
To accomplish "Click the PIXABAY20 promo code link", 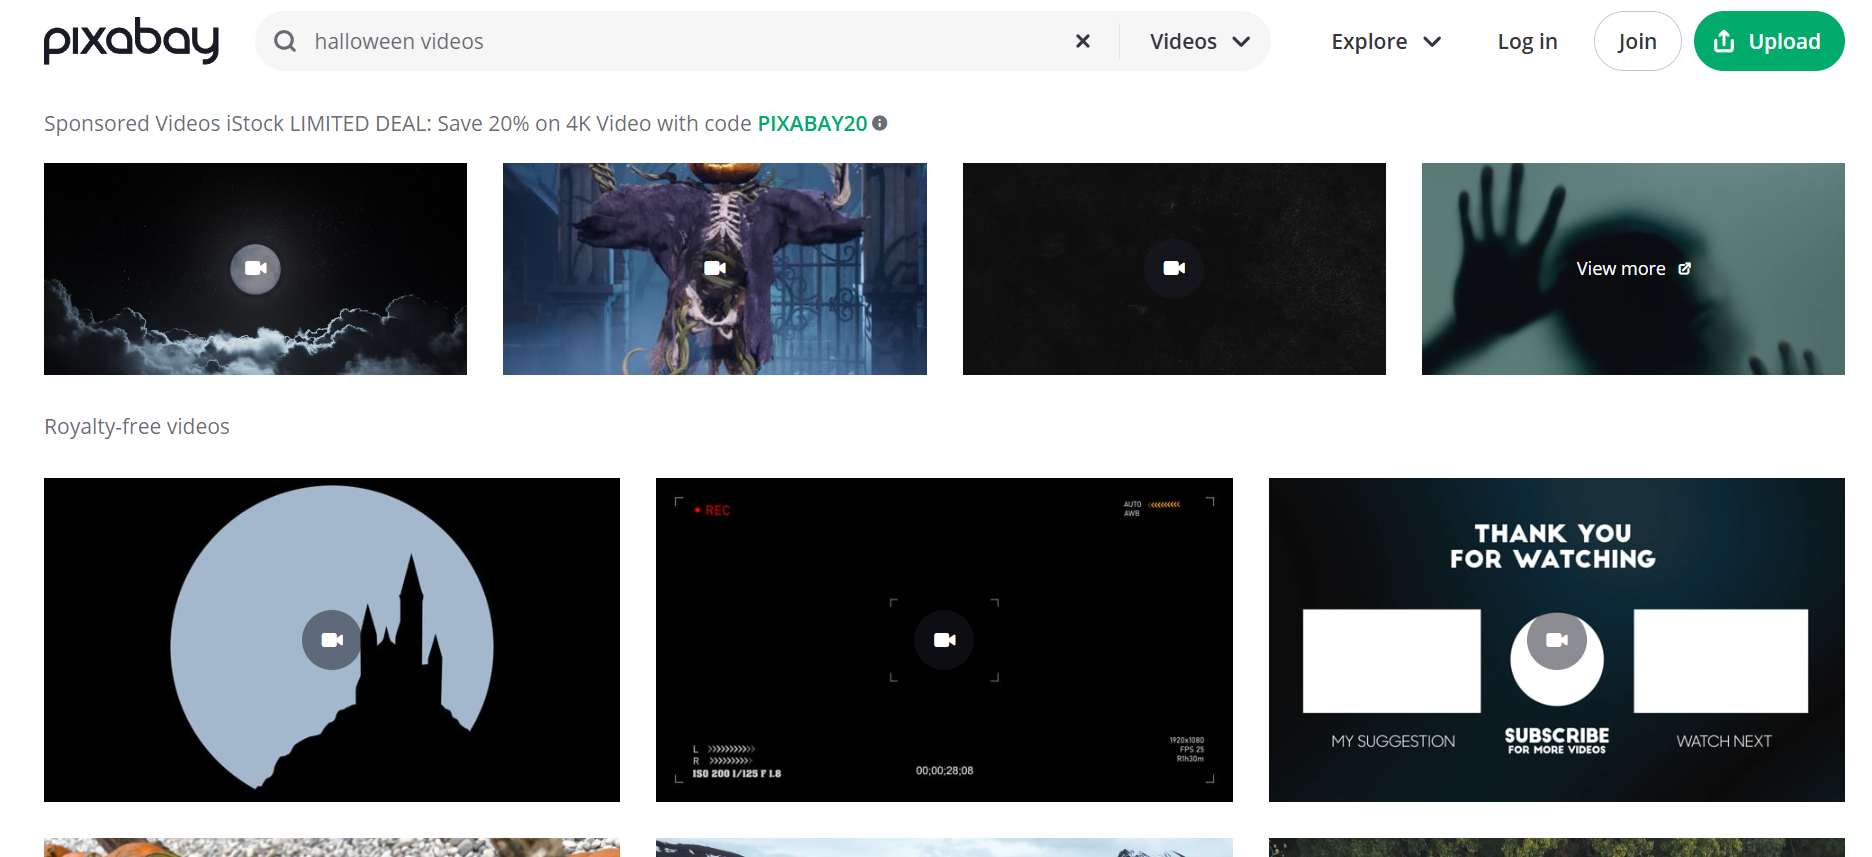I will click(812, 123).
